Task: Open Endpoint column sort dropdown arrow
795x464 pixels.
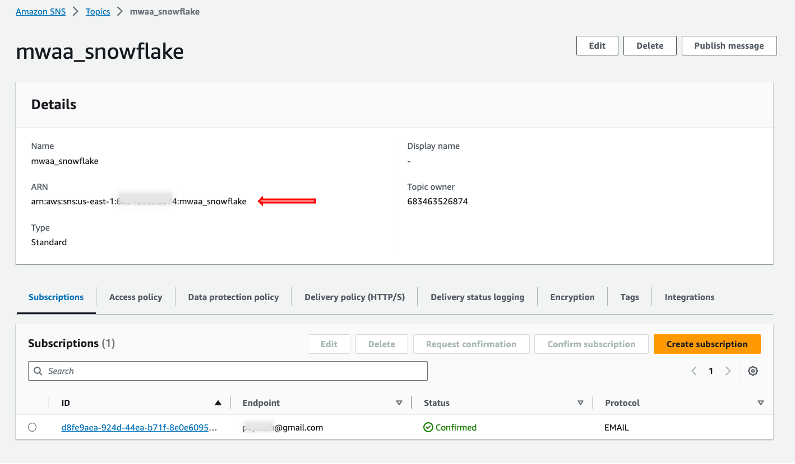Action: [399, 403]
